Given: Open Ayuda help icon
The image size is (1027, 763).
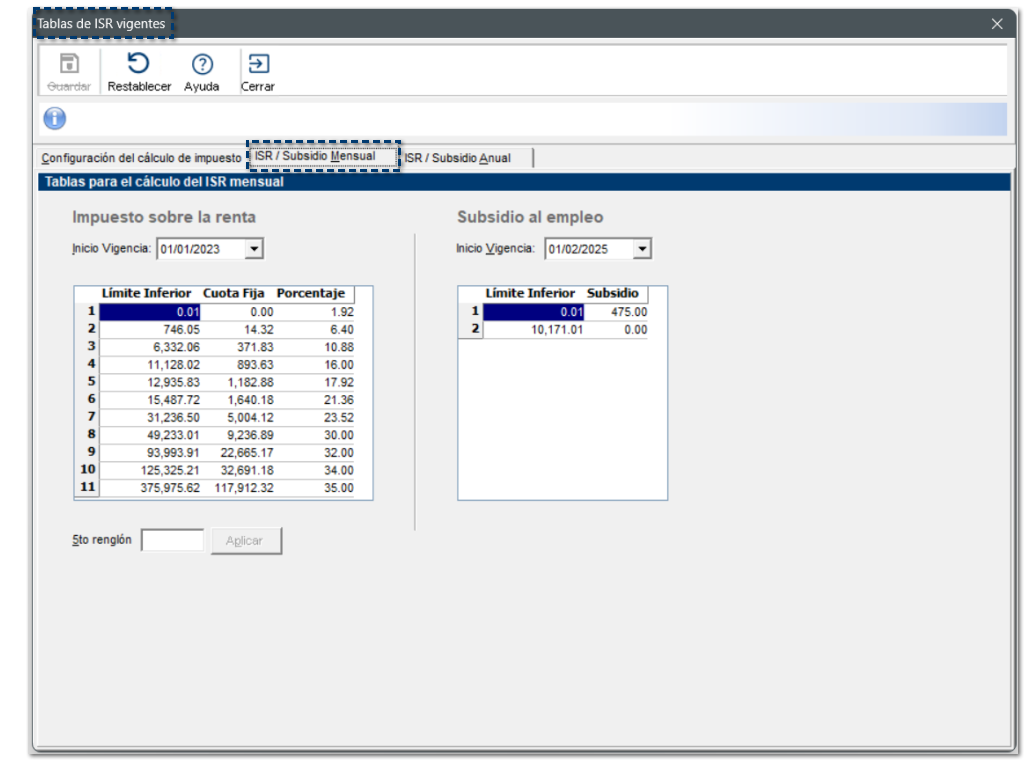Looking at the screenshot, I should point(202,65).
